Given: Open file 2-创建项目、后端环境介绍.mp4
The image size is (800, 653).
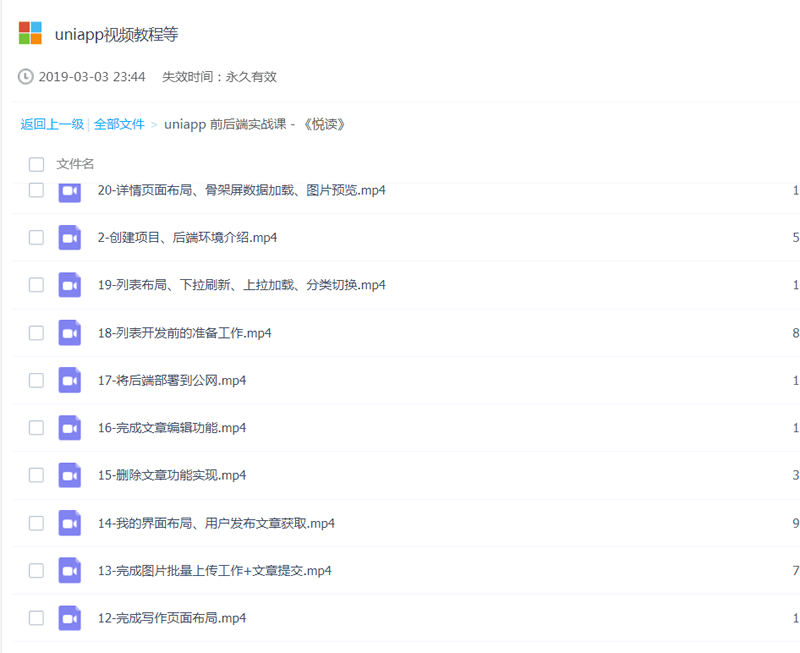Looking at the screenshot, I should 187,237.
